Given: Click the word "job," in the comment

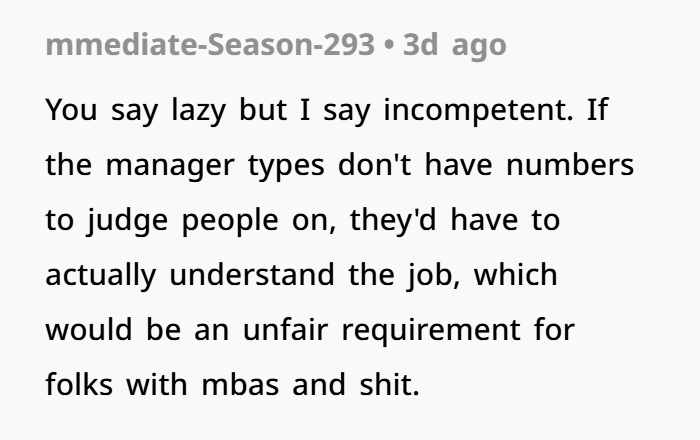Looking at the screenshot, I should [433, 276].
